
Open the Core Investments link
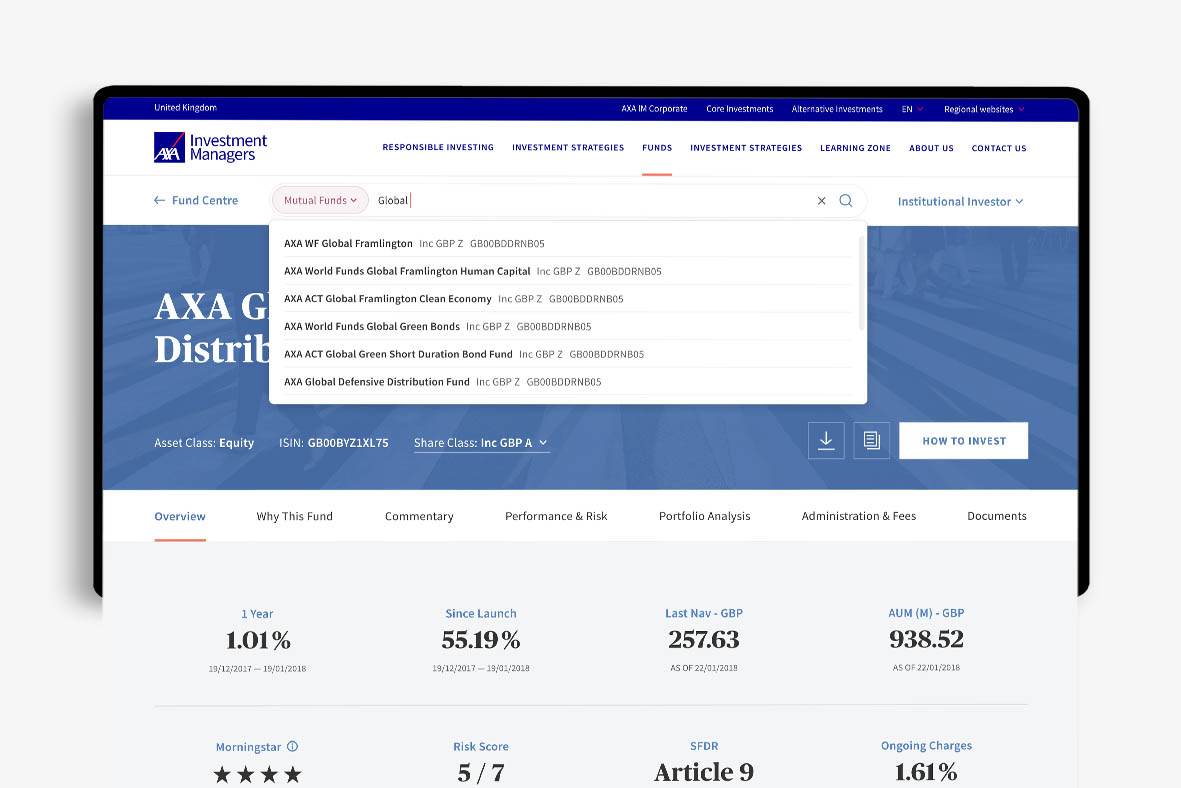click(x=740, y=109)
